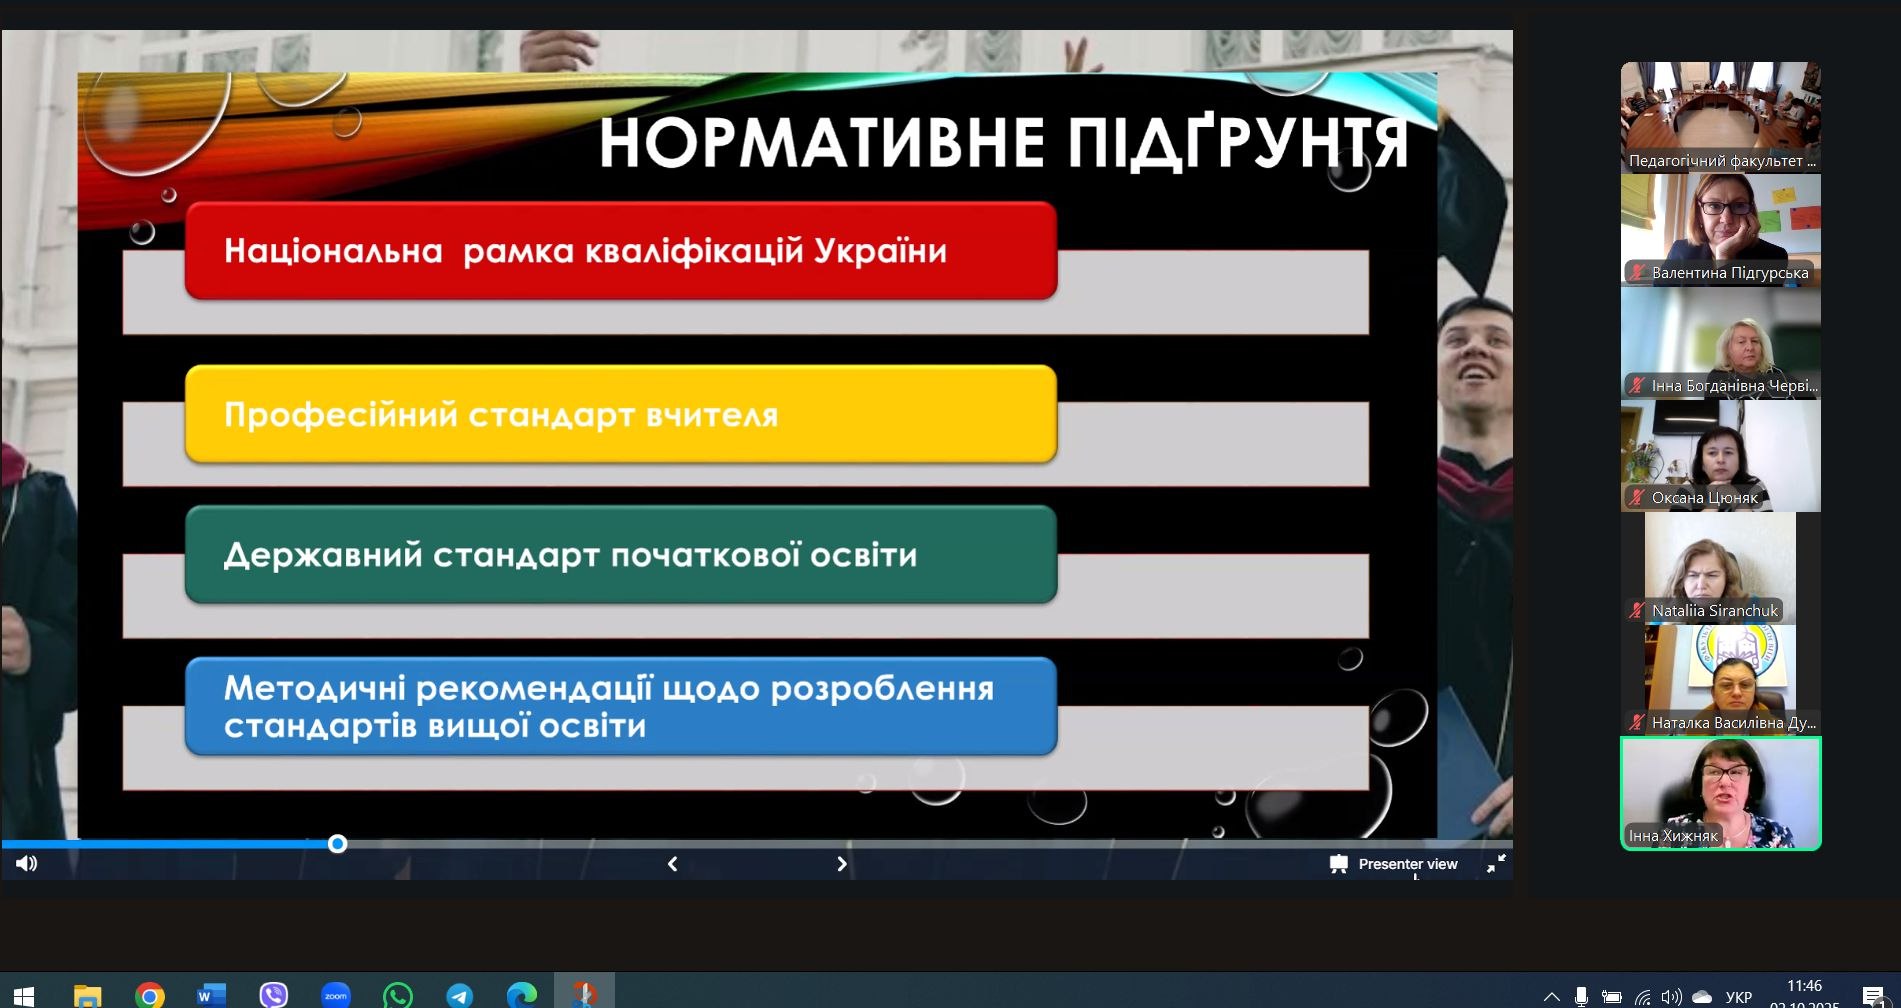Open Zoom from the taskbar

tap(336, 995)
